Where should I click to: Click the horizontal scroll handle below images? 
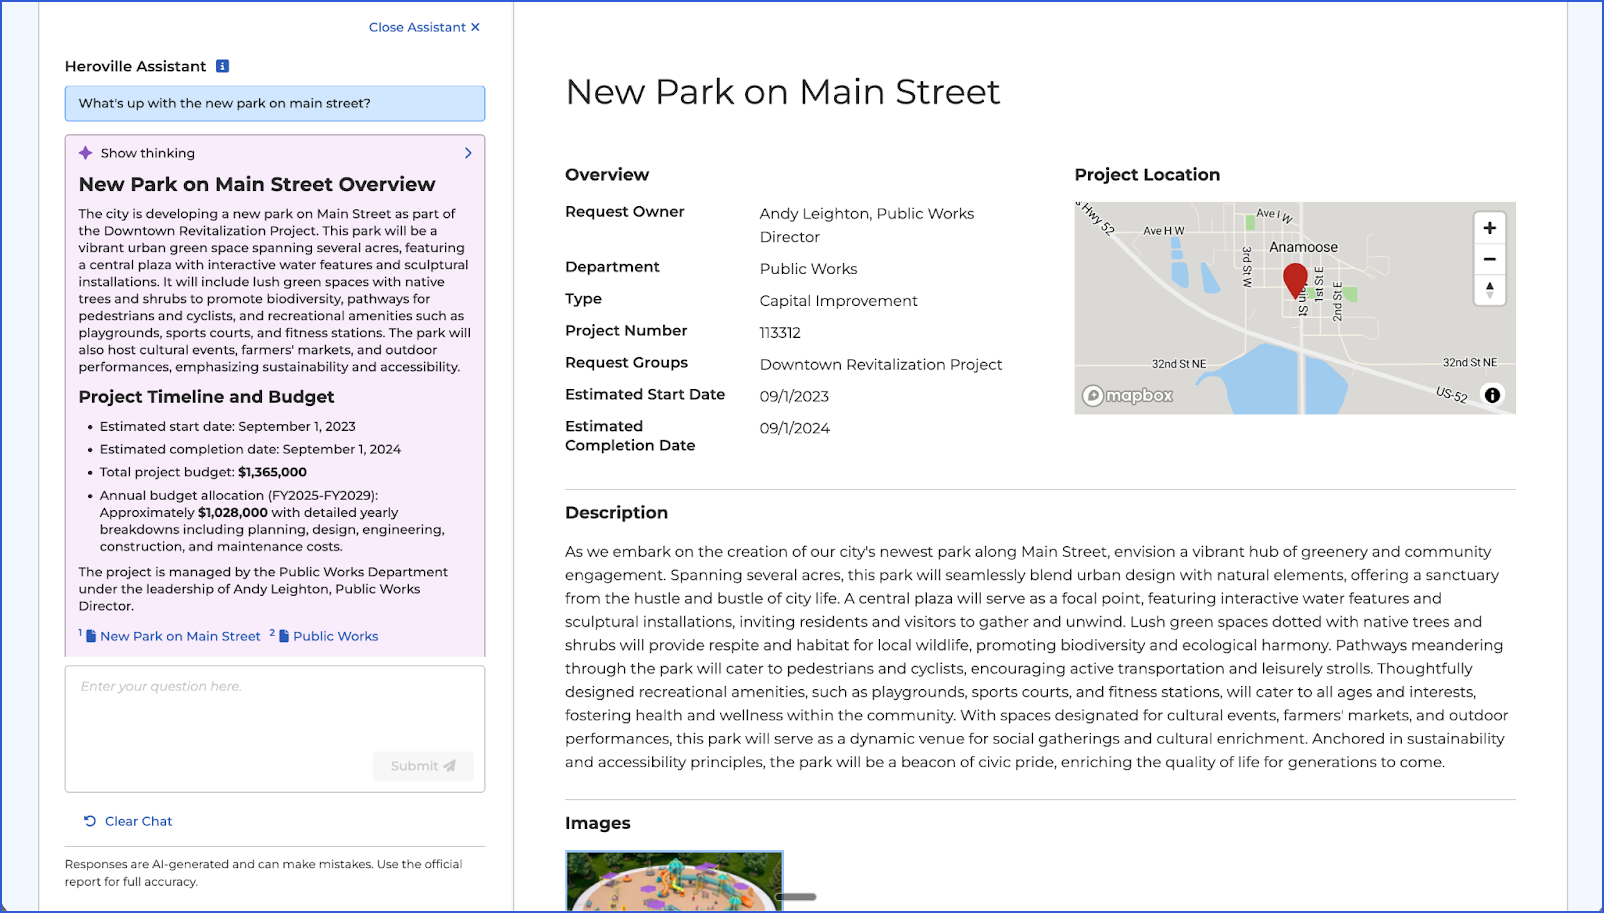(x=796, y=897)
